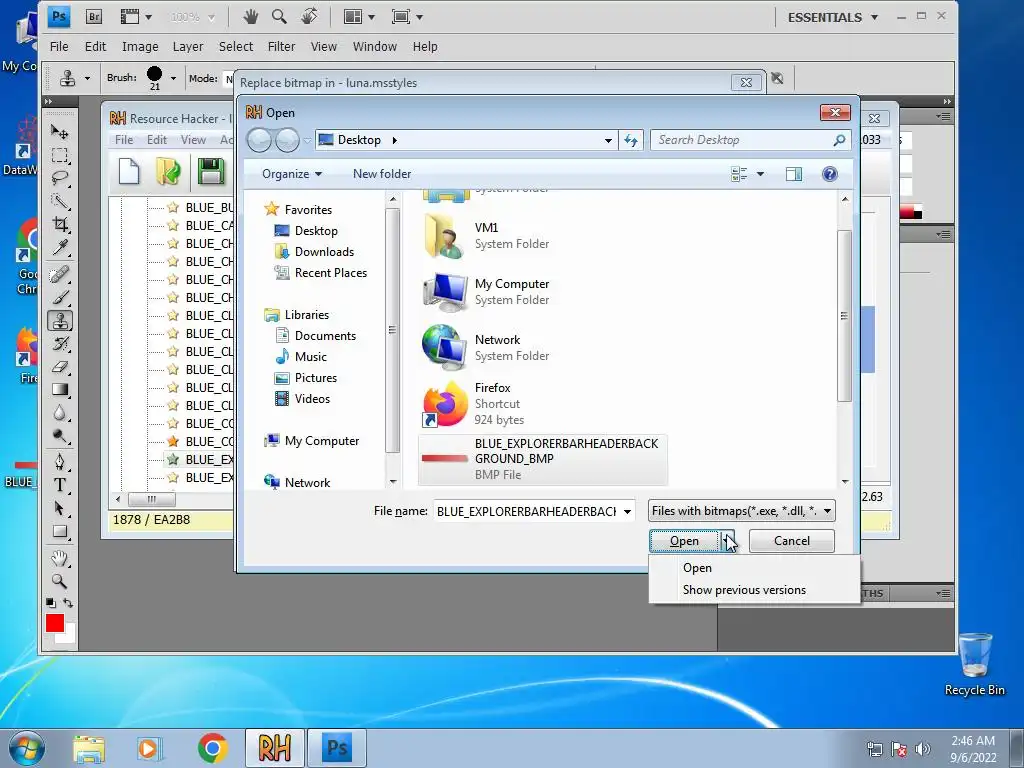Select the Zoom tool in tools panel
The image size is (1024, 768).
pos(59,581)
